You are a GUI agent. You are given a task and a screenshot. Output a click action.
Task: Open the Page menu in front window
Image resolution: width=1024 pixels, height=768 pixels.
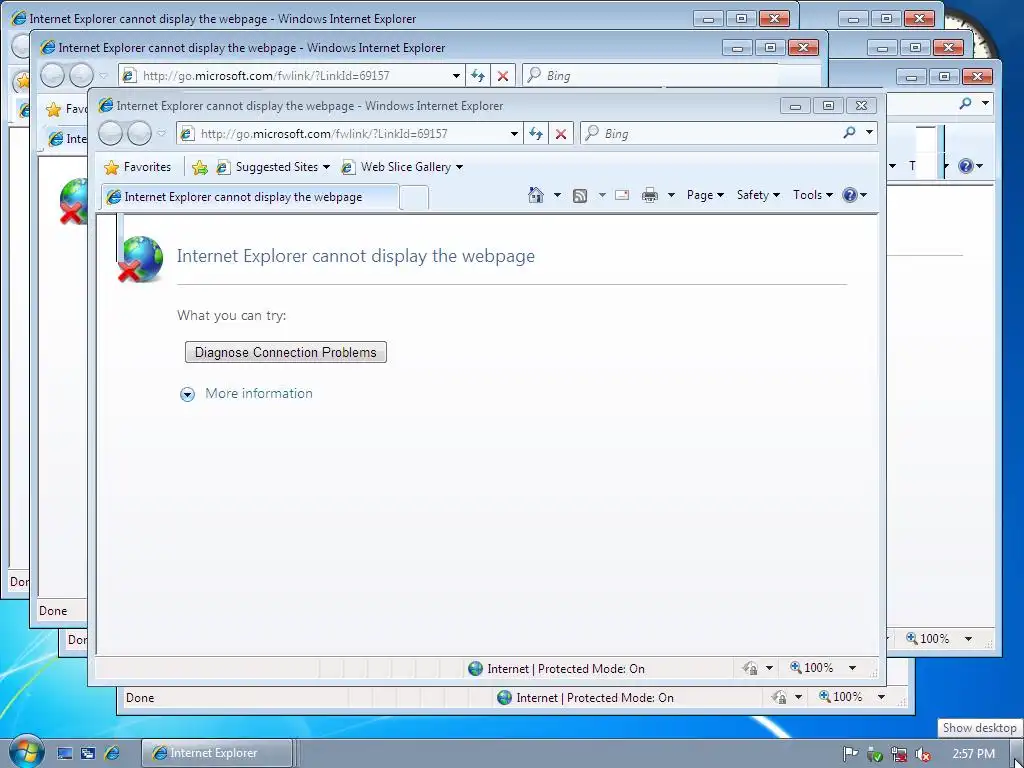click(x=705, y=195)
